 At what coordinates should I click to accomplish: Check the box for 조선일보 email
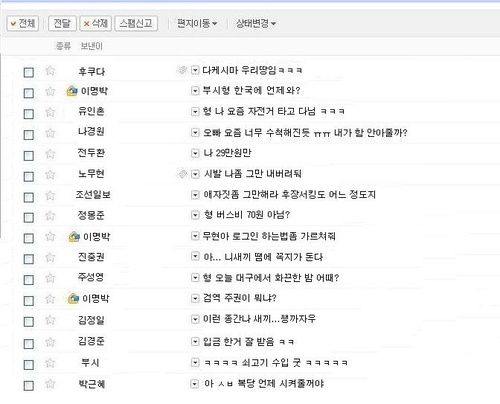pos(29,197)
